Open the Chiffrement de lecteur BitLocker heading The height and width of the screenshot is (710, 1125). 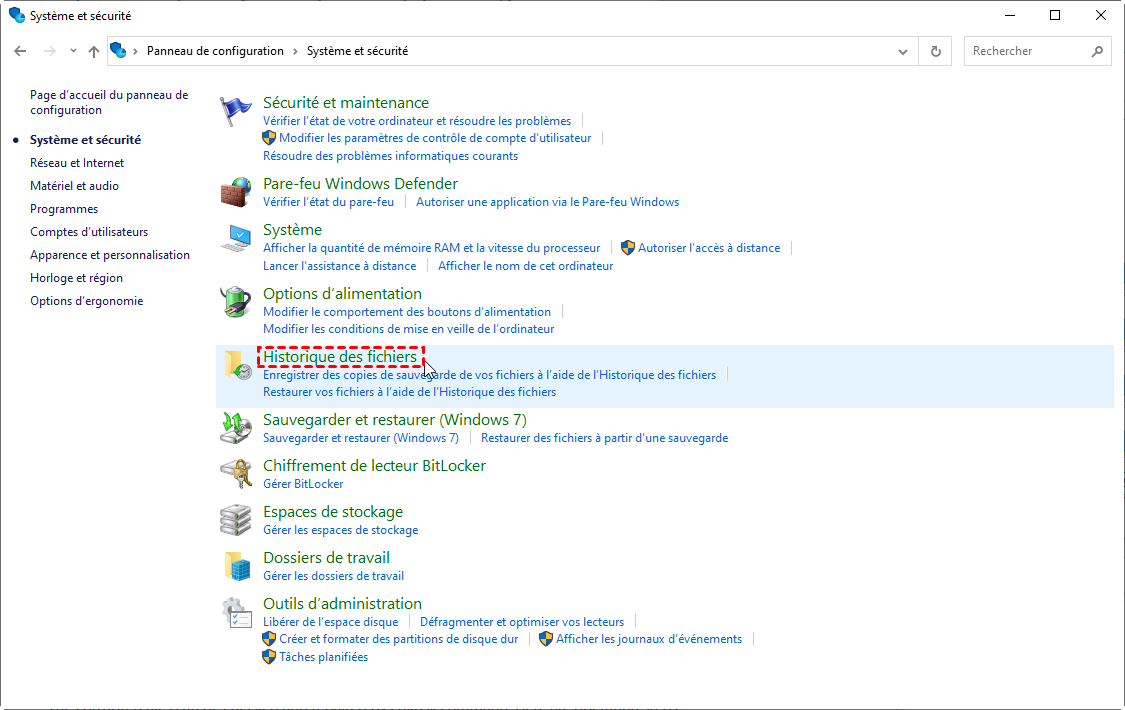pos(375,465)
